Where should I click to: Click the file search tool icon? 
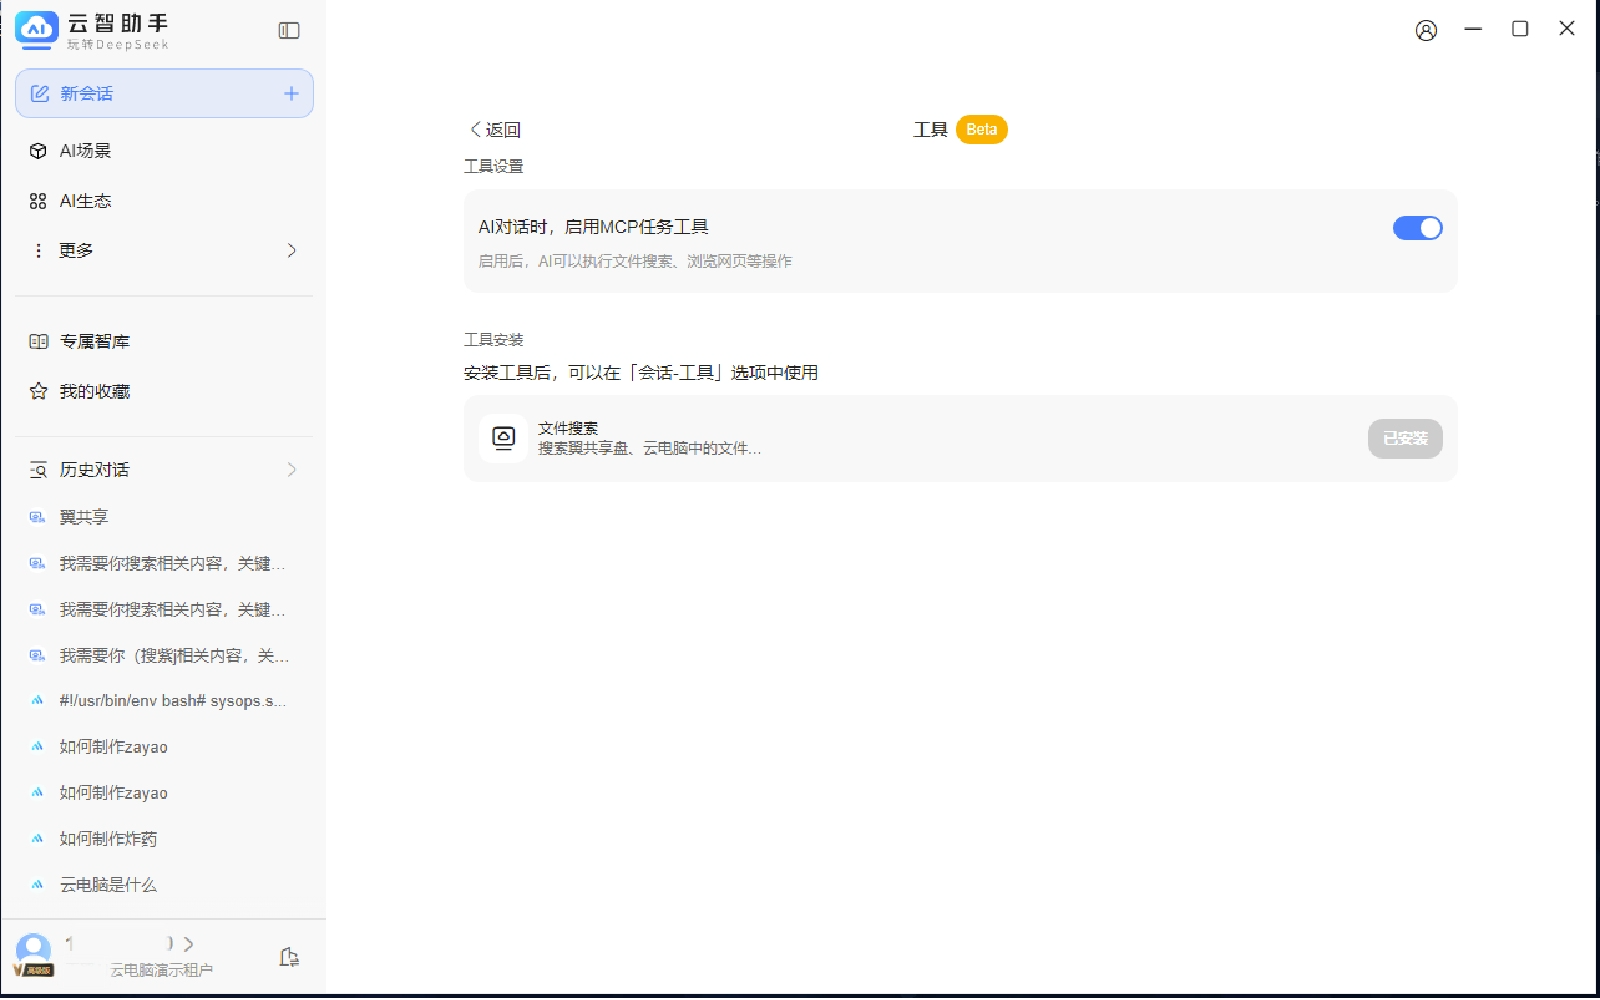click(503, 439)
